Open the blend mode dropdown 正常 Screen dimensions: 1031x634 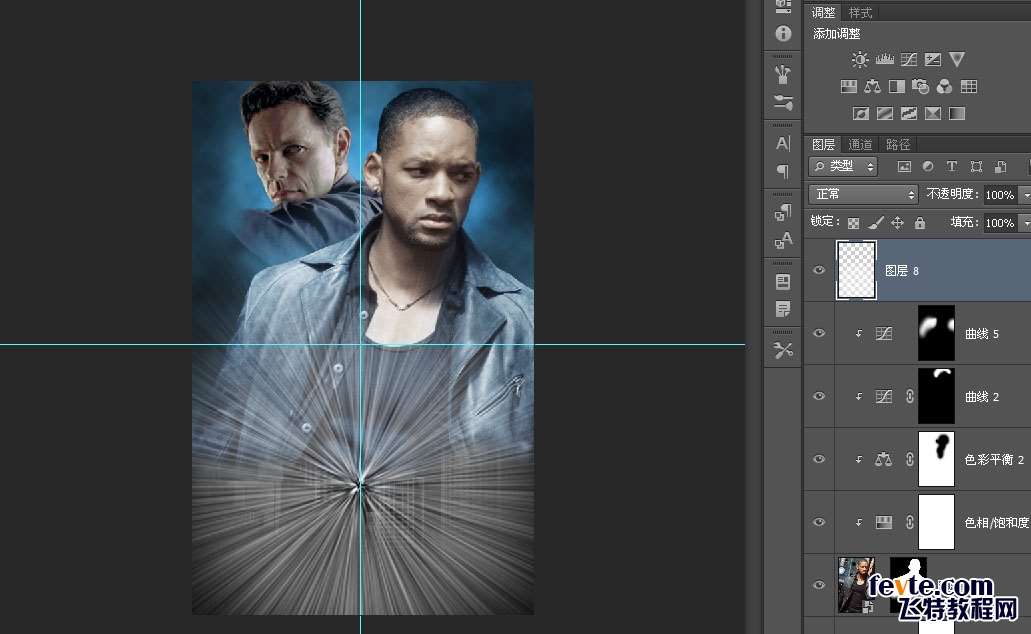click(x=863, y=194)
